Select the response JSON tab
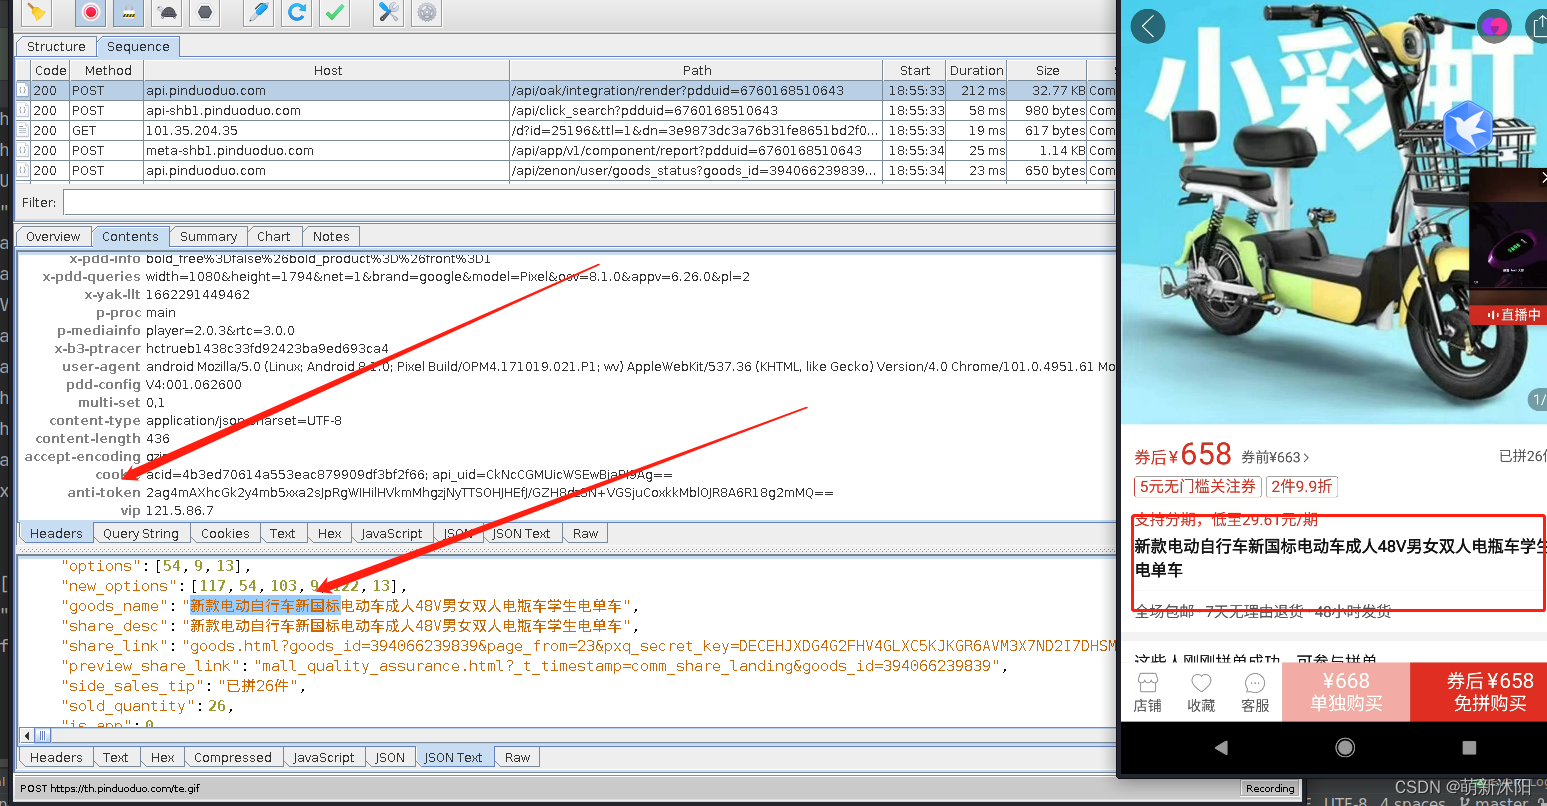 click(x=389, y=757)
